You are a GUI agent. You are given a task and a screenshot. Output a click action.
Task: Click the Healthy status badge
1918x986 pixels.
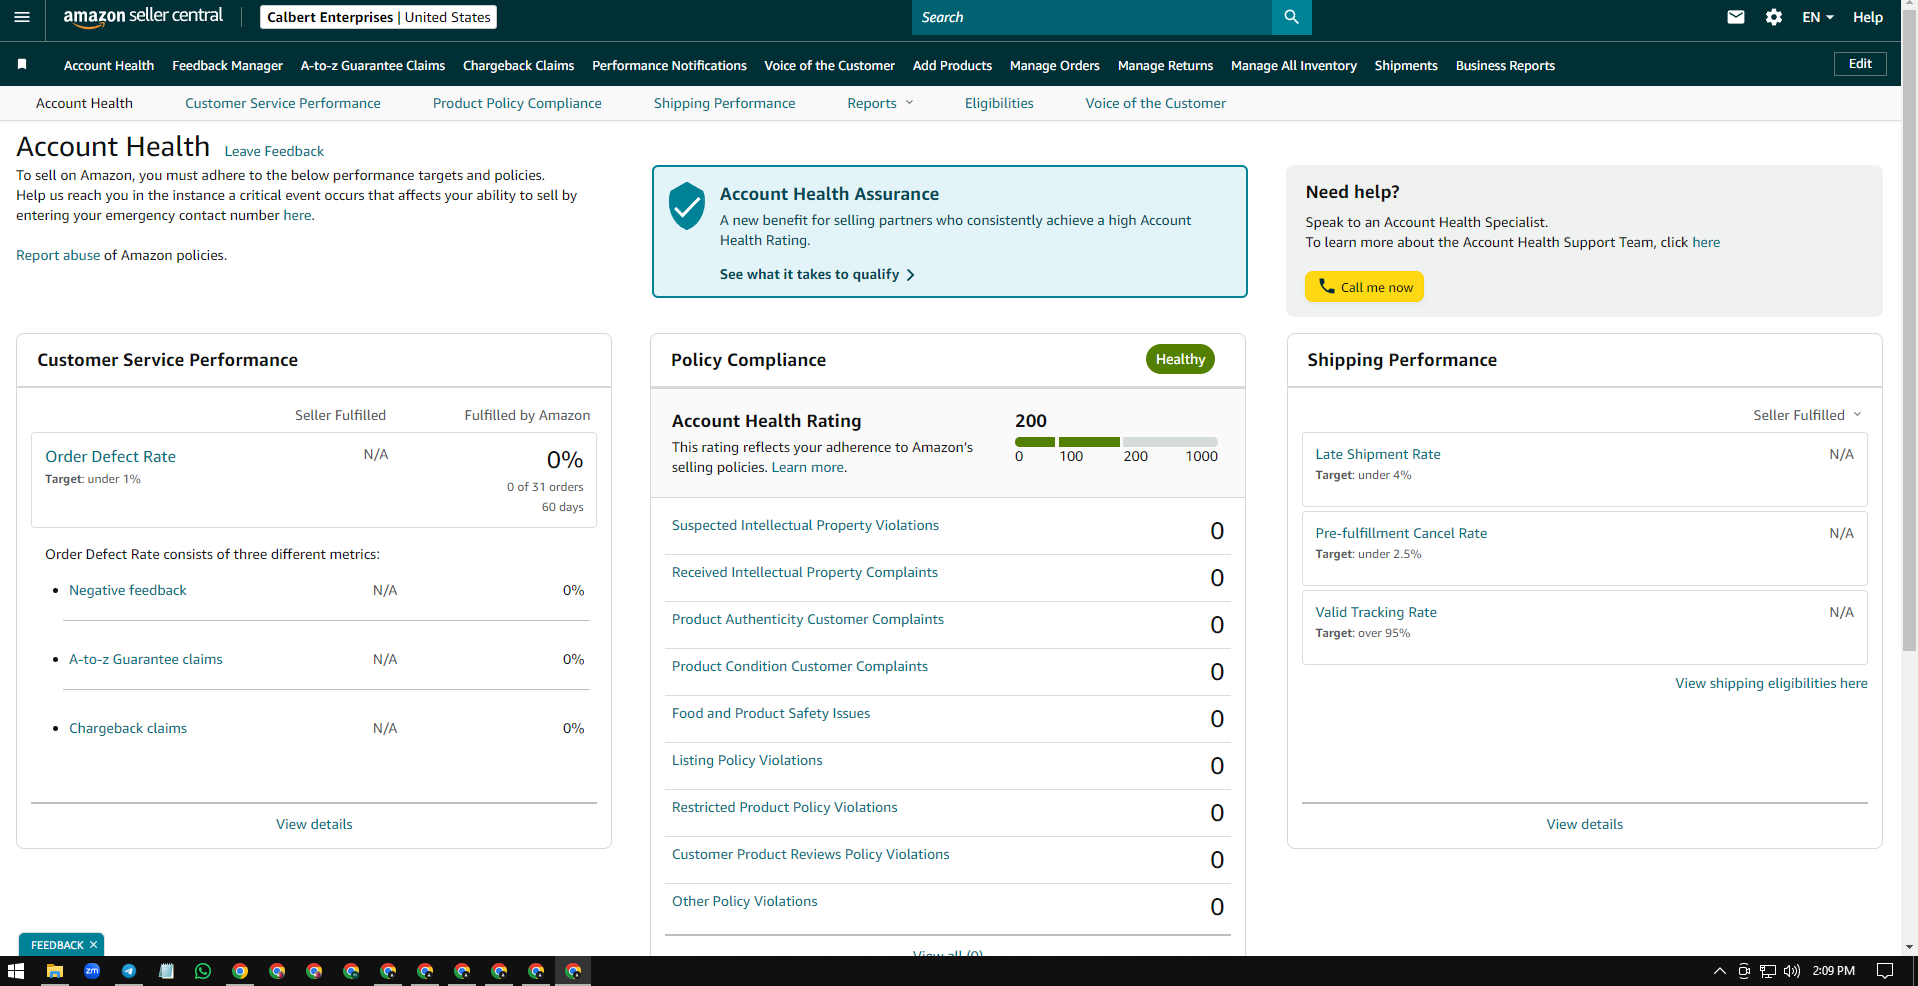coord(1180,359)
